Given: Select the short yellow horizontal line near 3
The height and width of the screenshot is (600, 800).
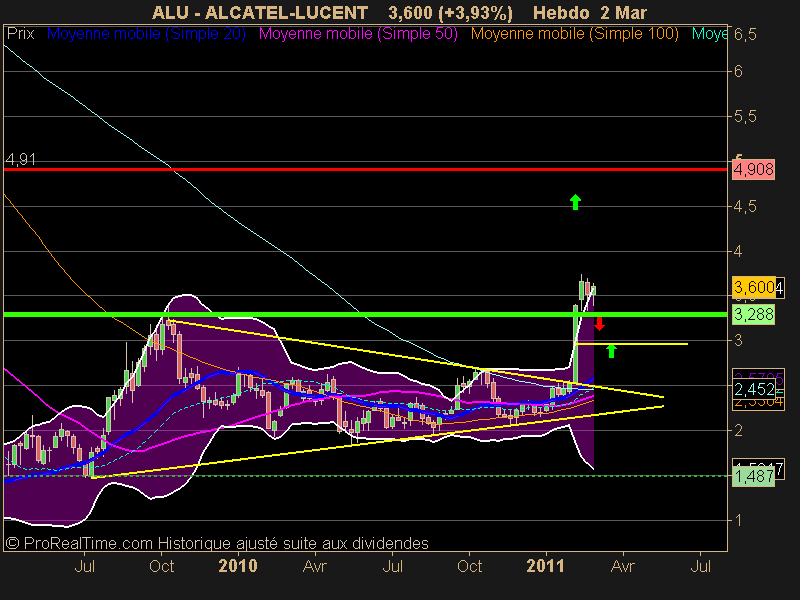Looking at the screenshot, I should [632, 344].
